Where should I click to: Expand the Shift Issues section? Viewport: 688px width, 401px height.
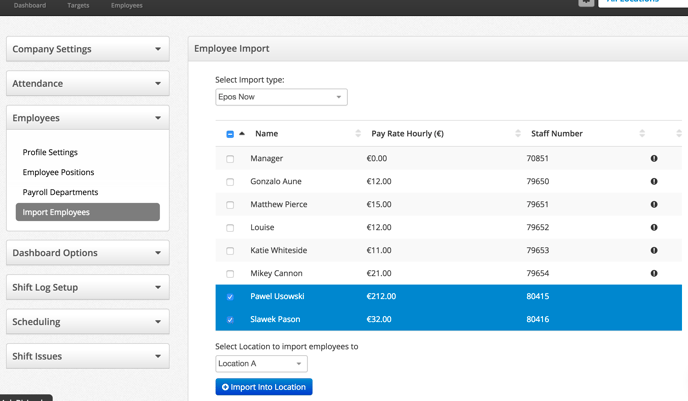point(88,356)
